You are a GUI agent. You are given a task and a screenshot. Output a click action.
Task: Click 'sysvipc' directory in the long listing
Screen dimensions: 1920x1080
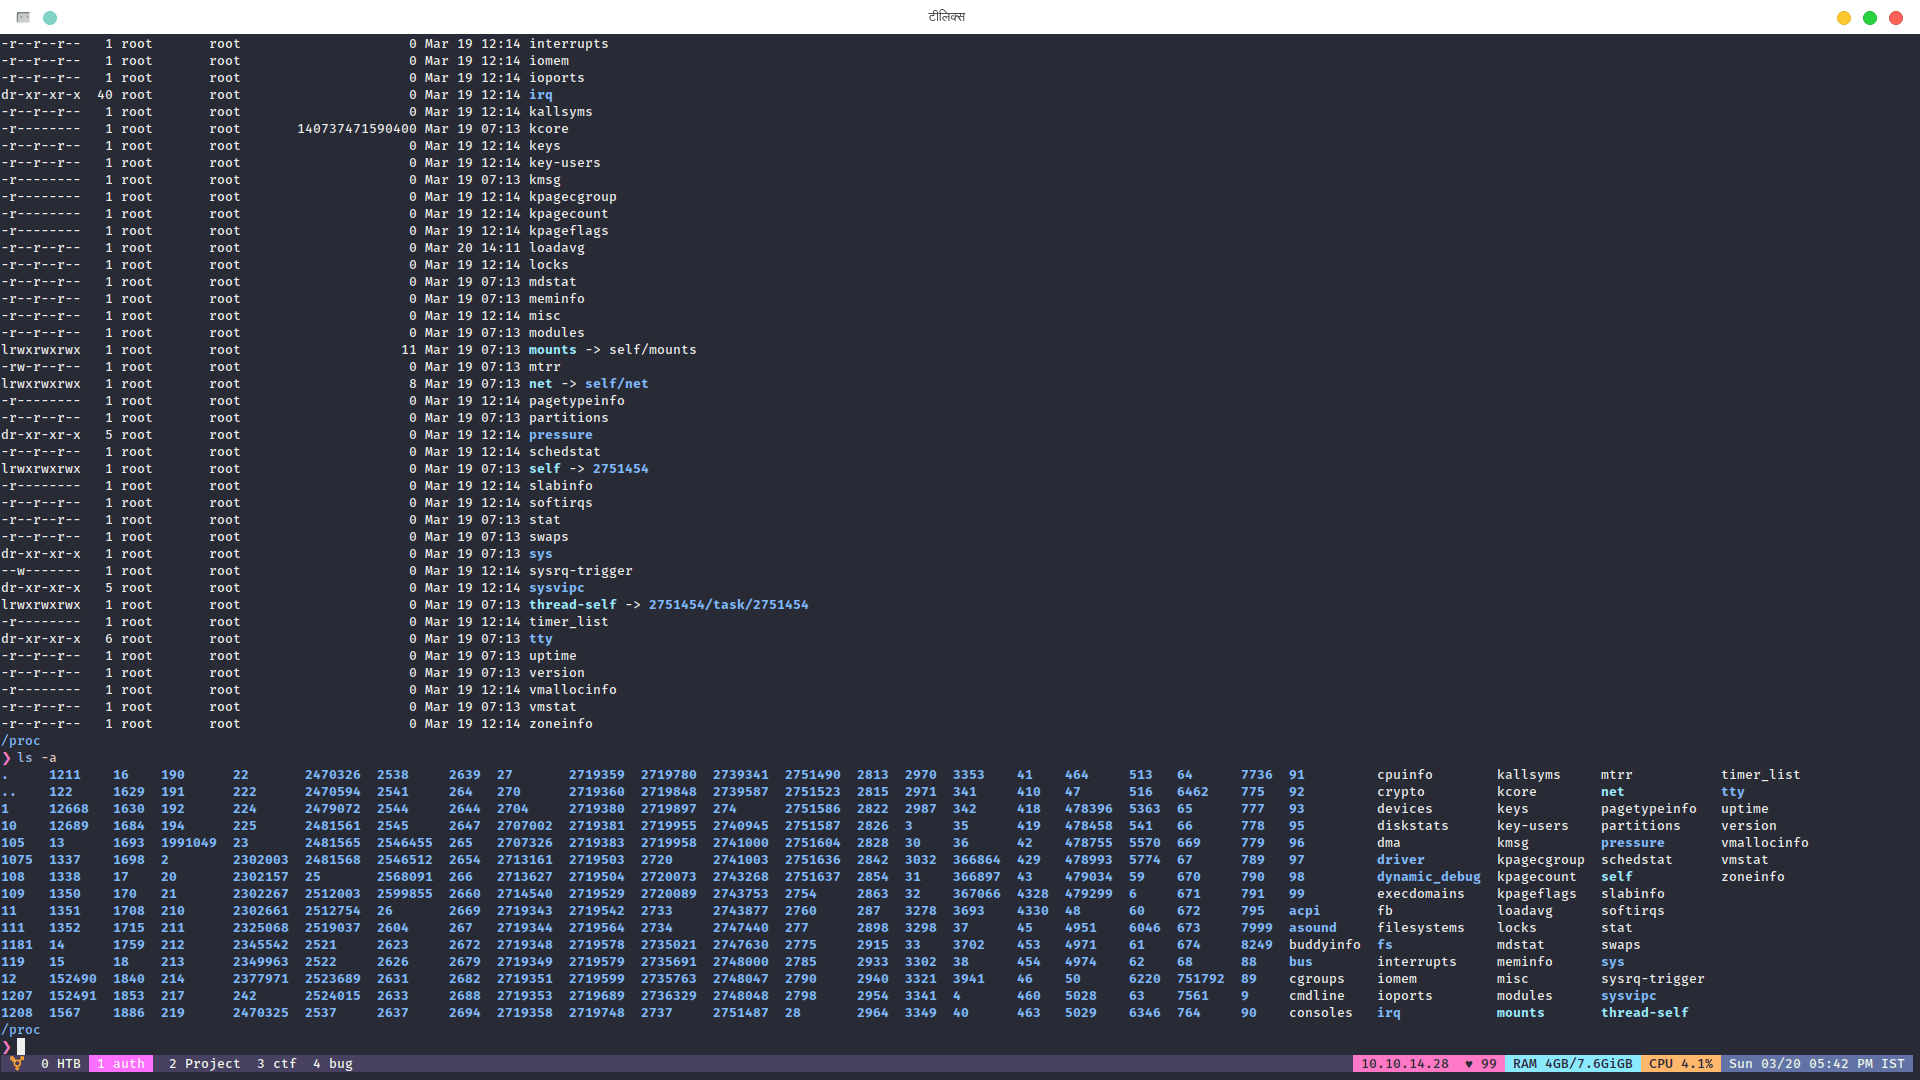pyautogui.click(x=557, y=588)
